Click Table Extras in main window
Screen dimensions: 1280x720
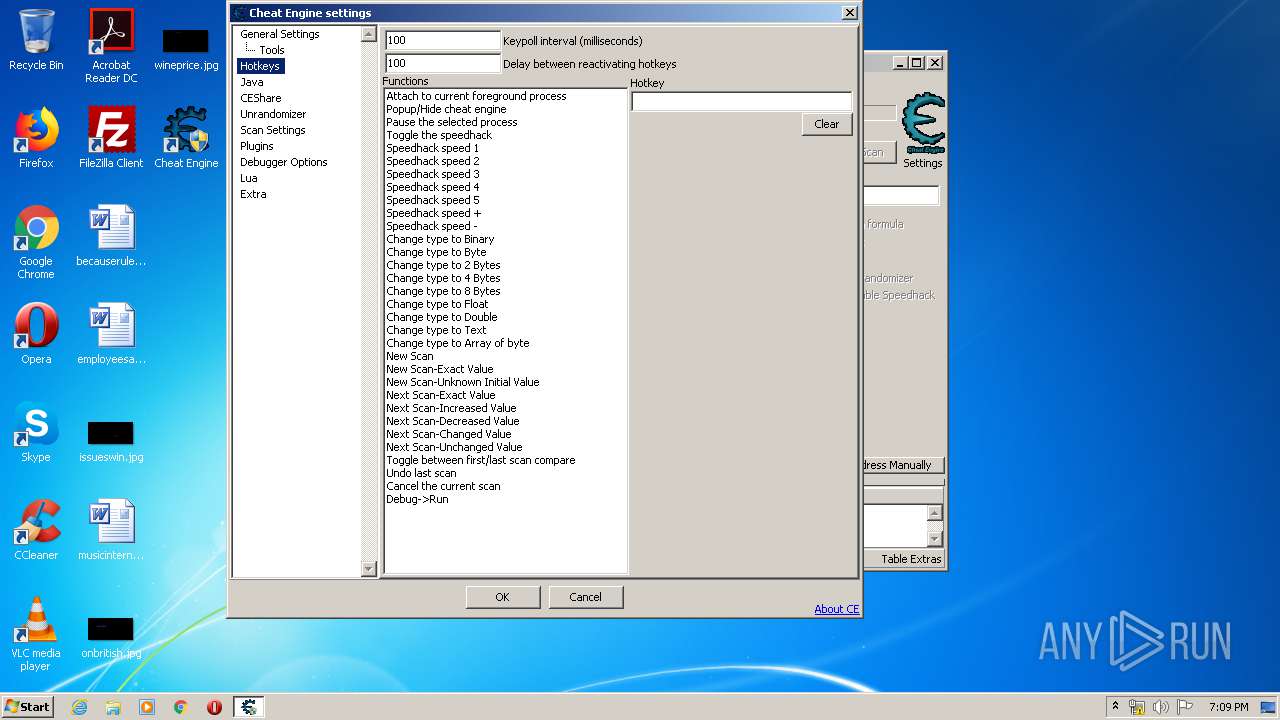point(911,559)
